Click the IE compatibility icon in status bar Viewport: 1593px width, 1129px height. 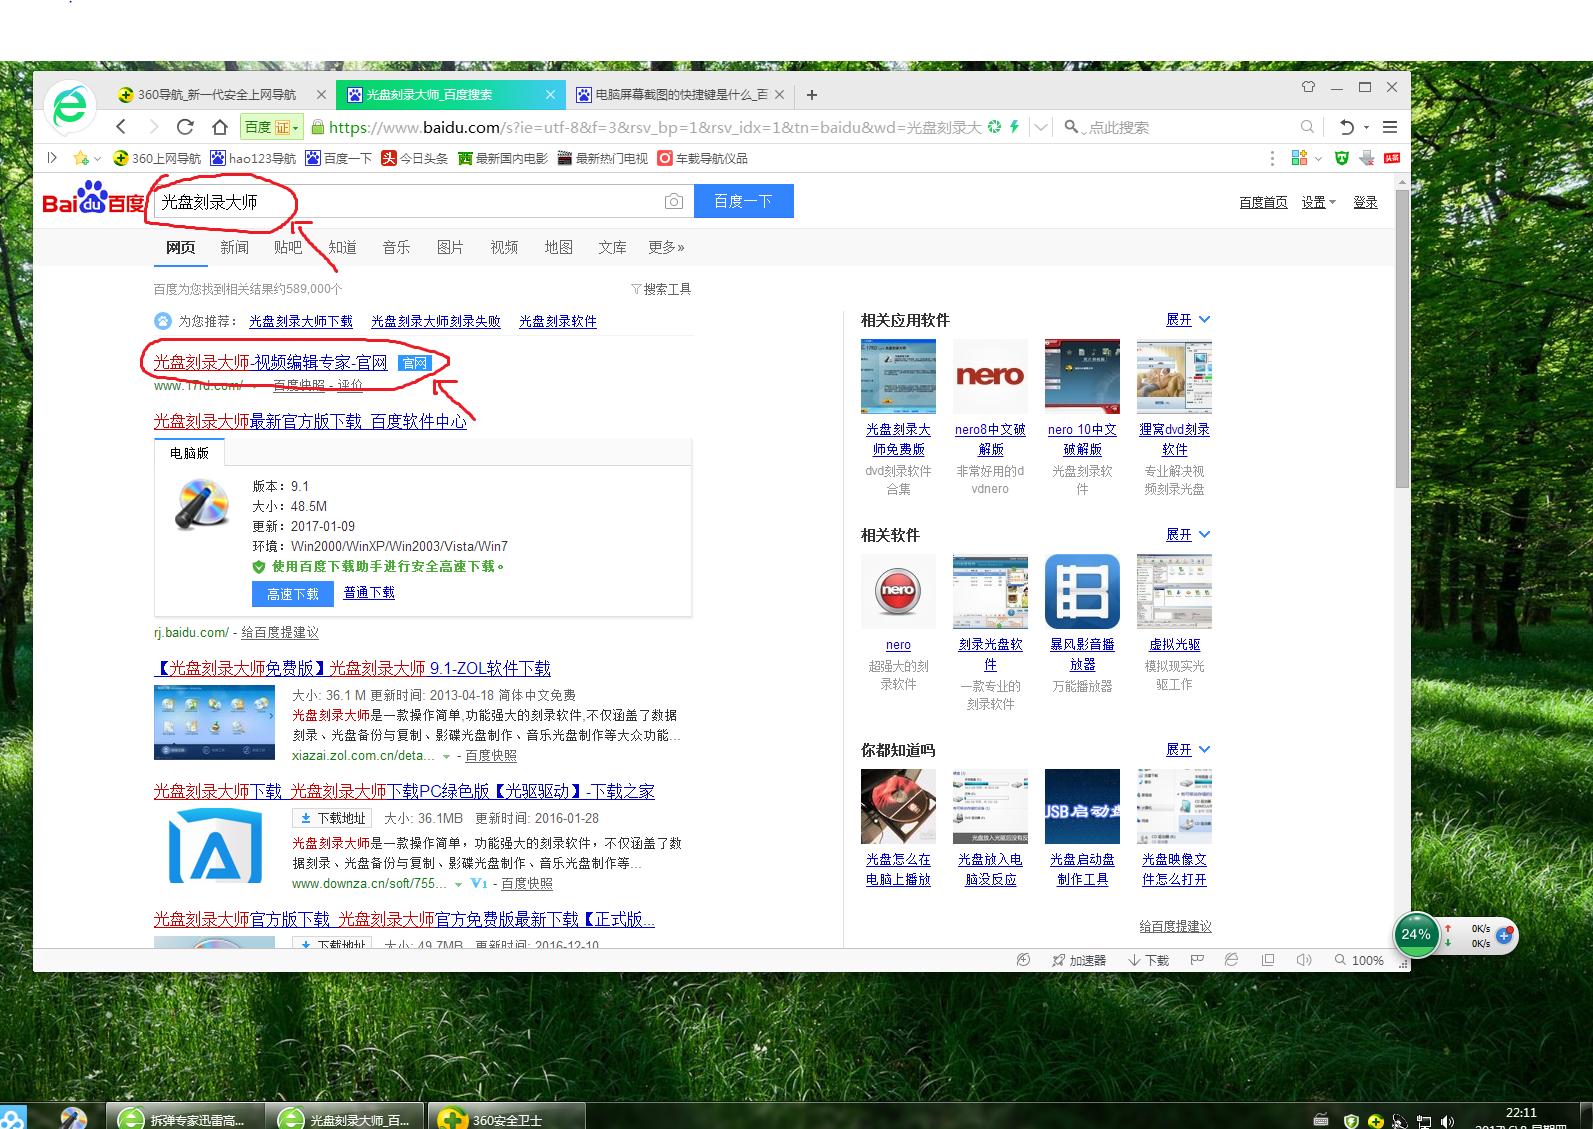[x=1231, y=960]
